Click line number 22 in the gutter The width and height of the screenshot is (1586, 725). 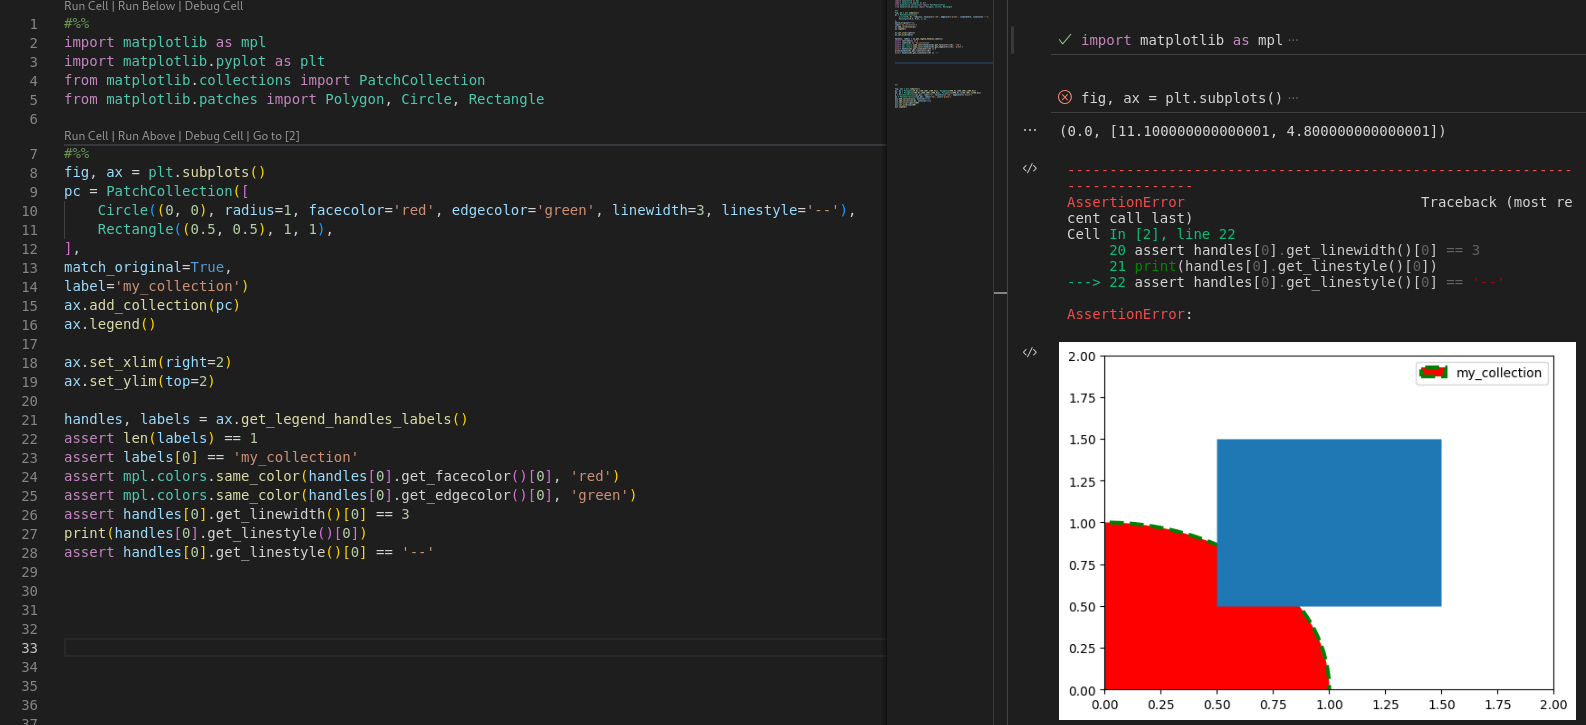coord(30,439)
